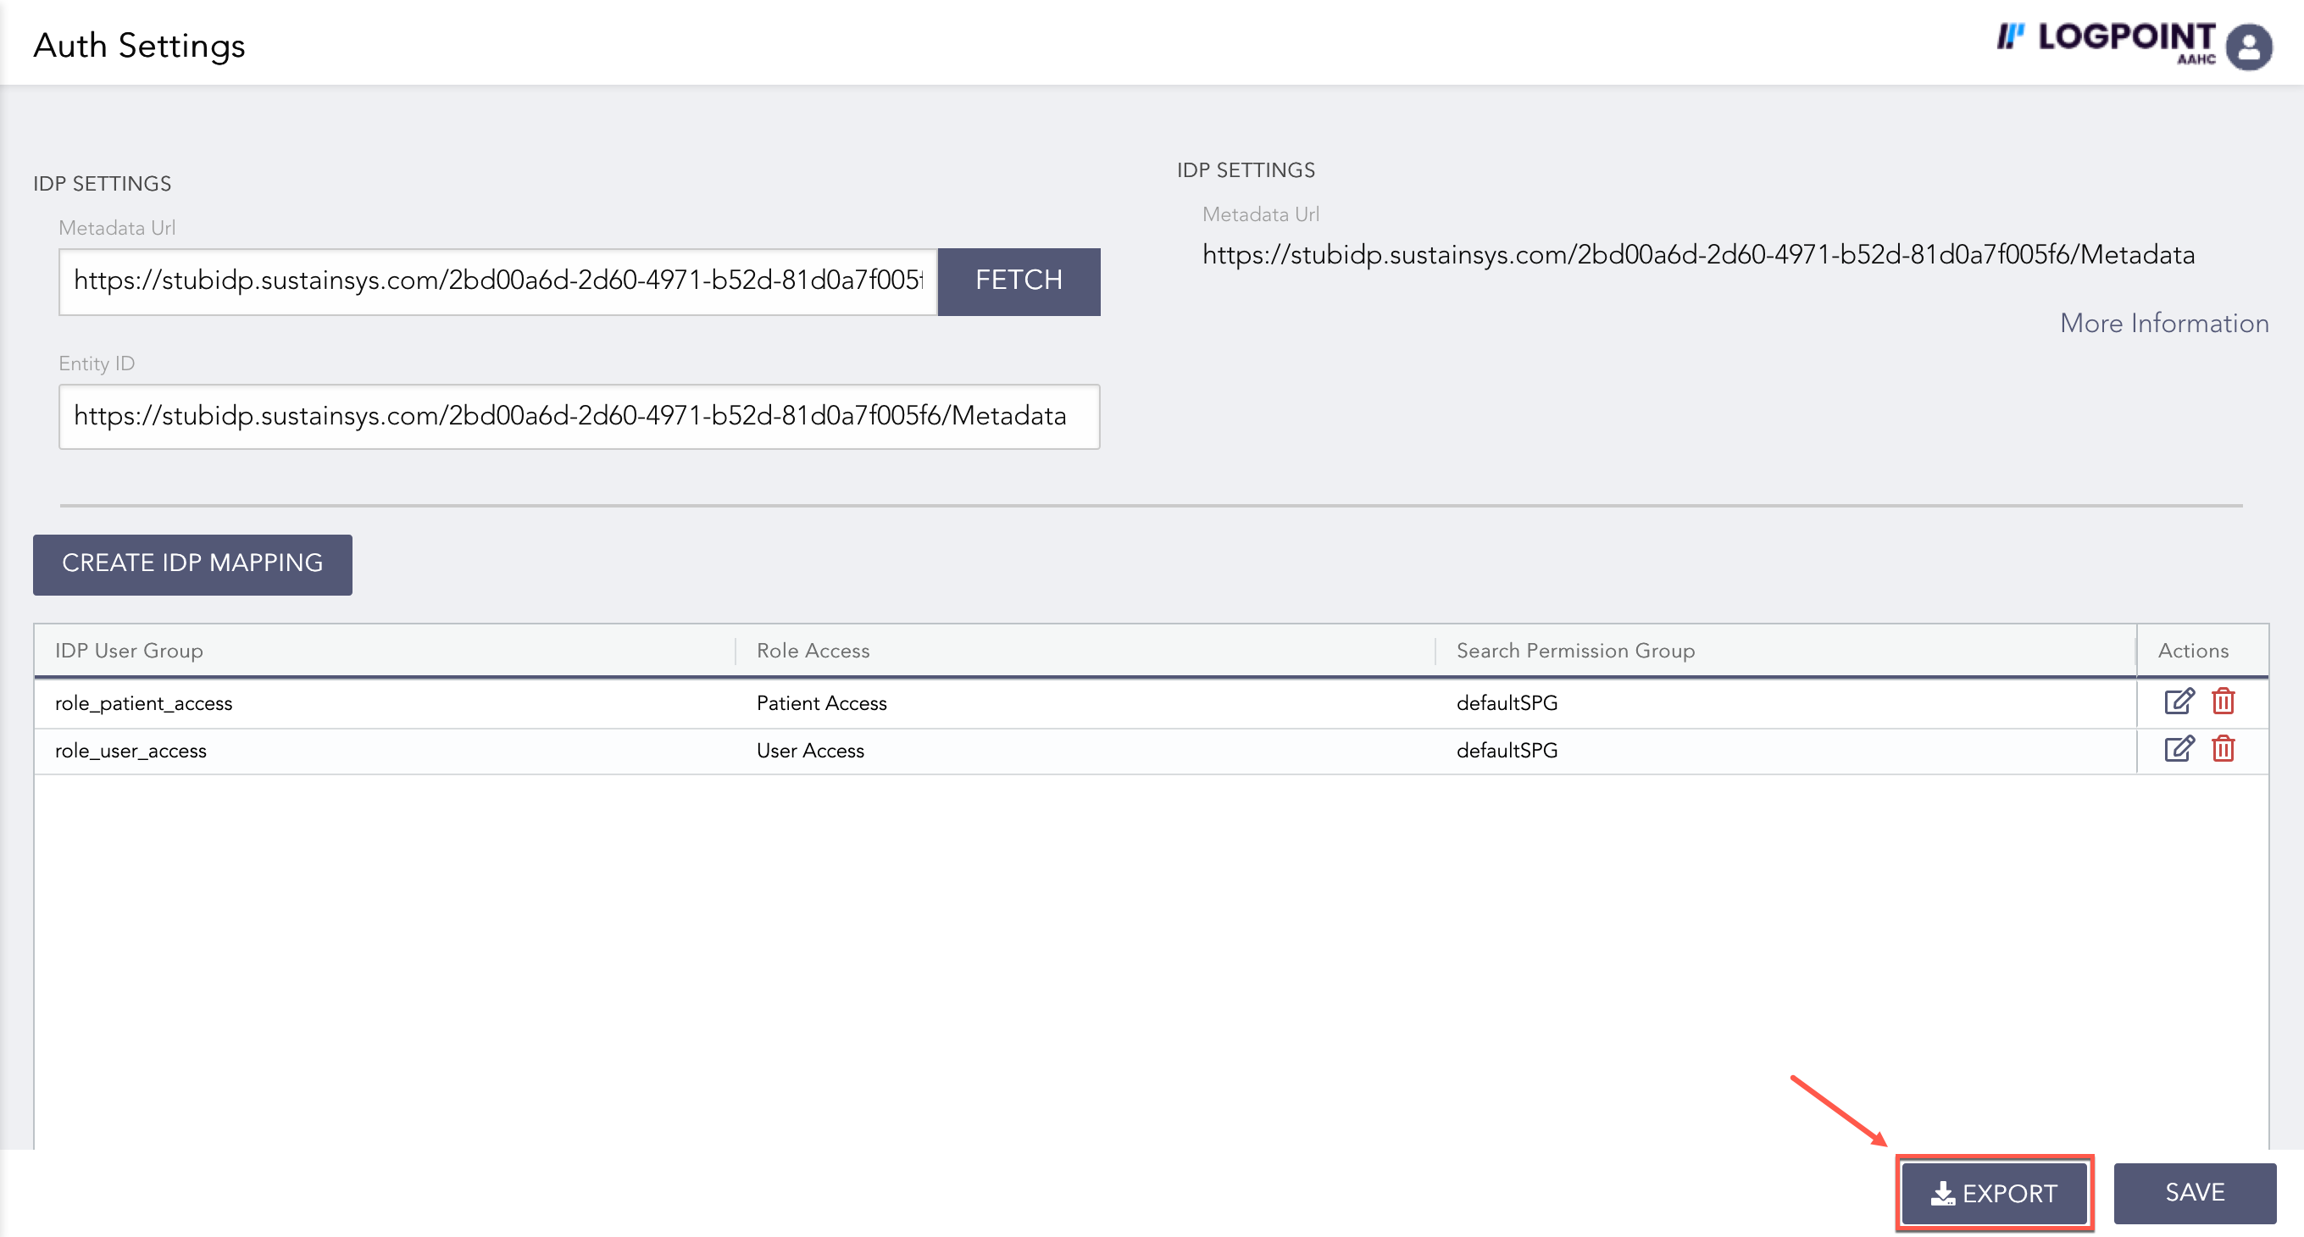Focus the Entity ID input field
The height and width of the screenshot is (1237, 2304).
578,416
